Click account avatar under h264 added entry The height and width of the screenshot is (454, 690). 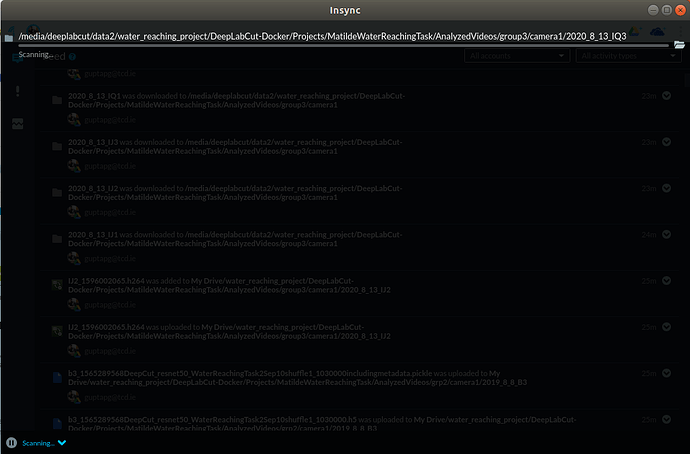[x=74, y=304]
